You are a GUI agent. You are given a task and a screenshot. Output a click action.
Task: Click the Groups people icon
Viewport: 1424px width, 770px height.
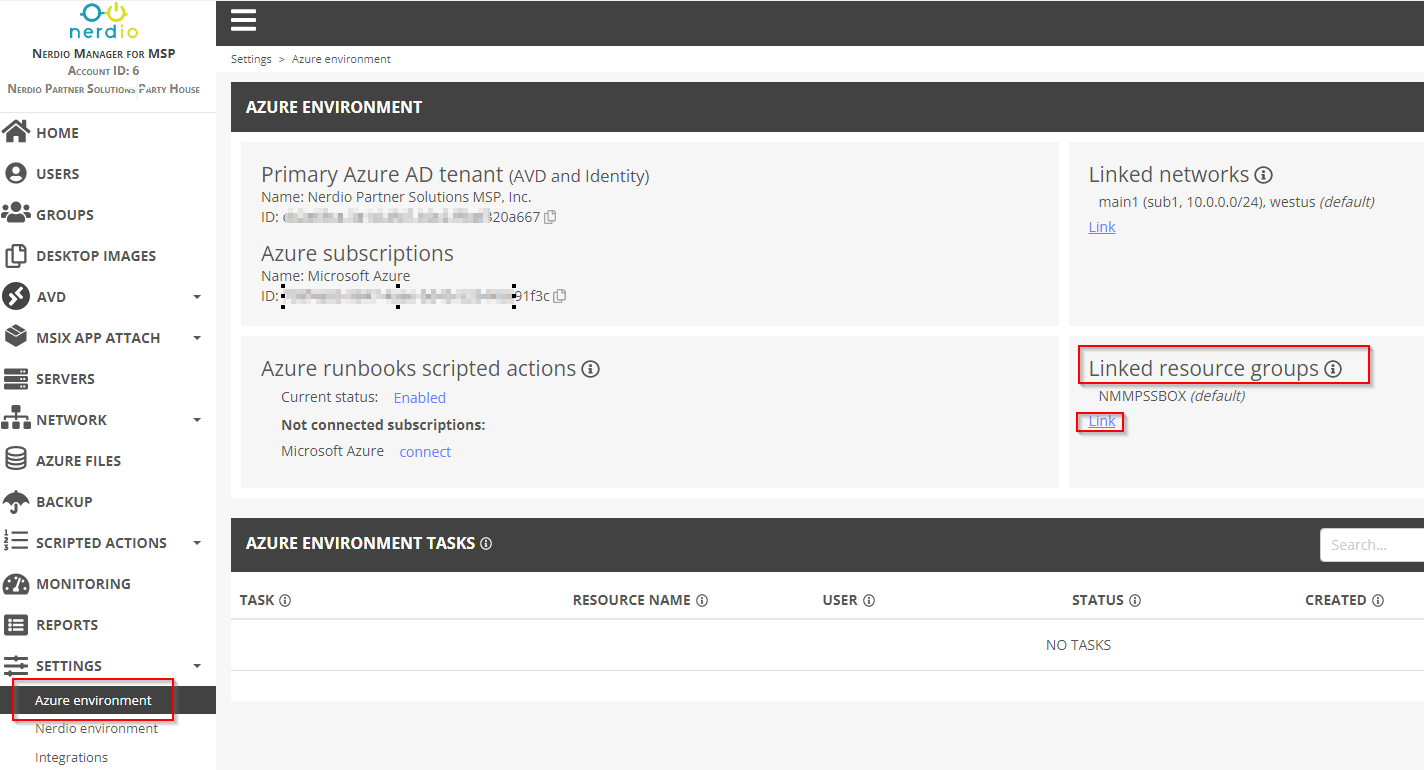16,214
